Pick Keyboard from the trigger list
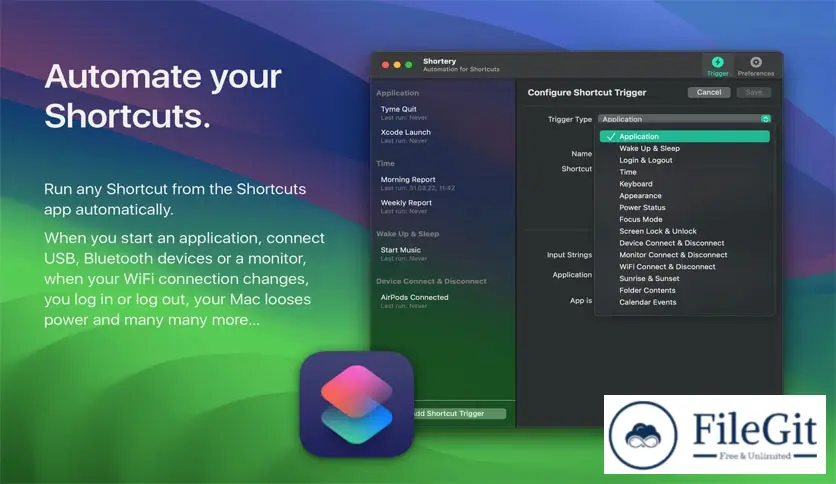Image resolution: width=836 pixels, height=484 pixels. tap(636, 184)
